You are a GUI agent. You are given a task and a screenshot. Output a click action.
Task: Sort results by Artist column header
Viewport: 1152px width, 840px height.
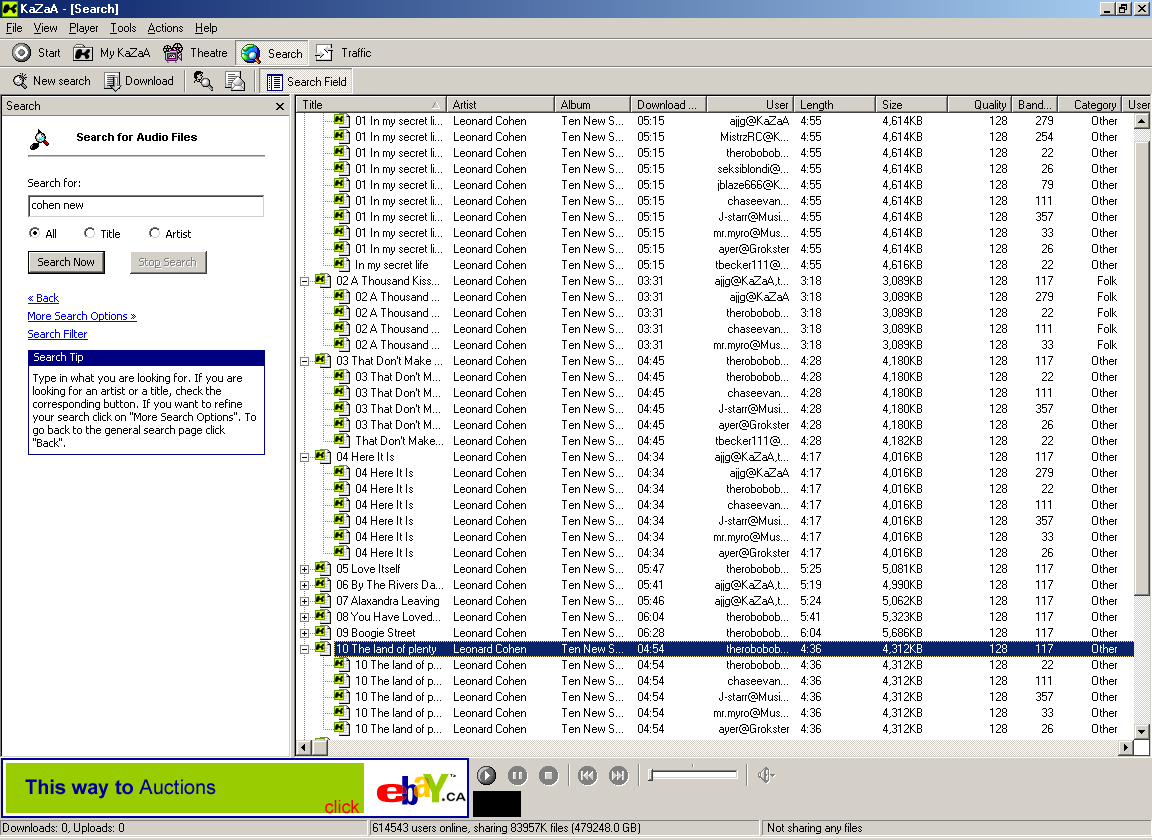coord(500,104)
